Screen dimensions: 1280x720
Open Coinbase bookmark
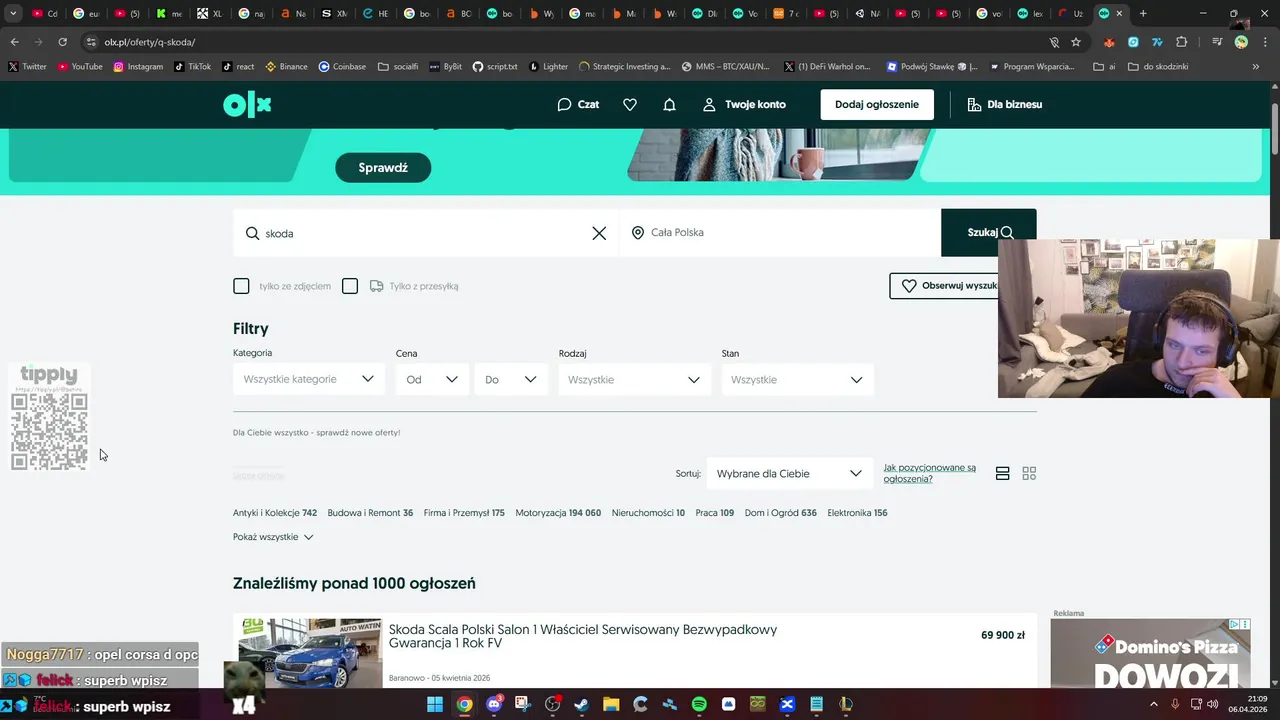pos(342,67)
